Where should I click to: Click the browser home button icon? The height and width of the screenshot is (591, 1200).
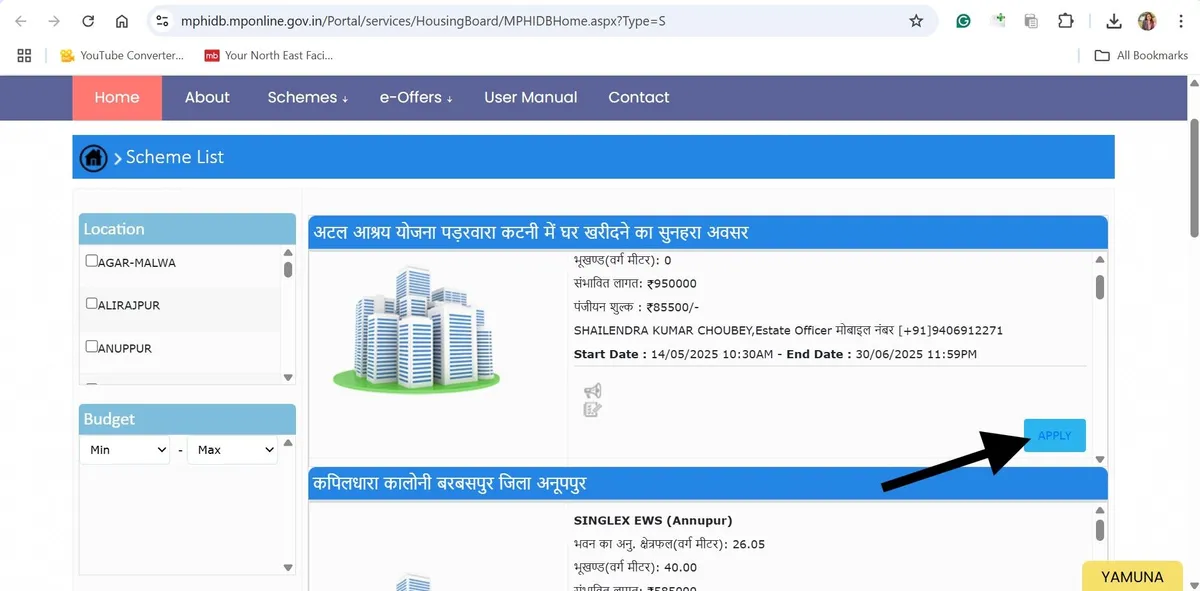tap(122, 21)
